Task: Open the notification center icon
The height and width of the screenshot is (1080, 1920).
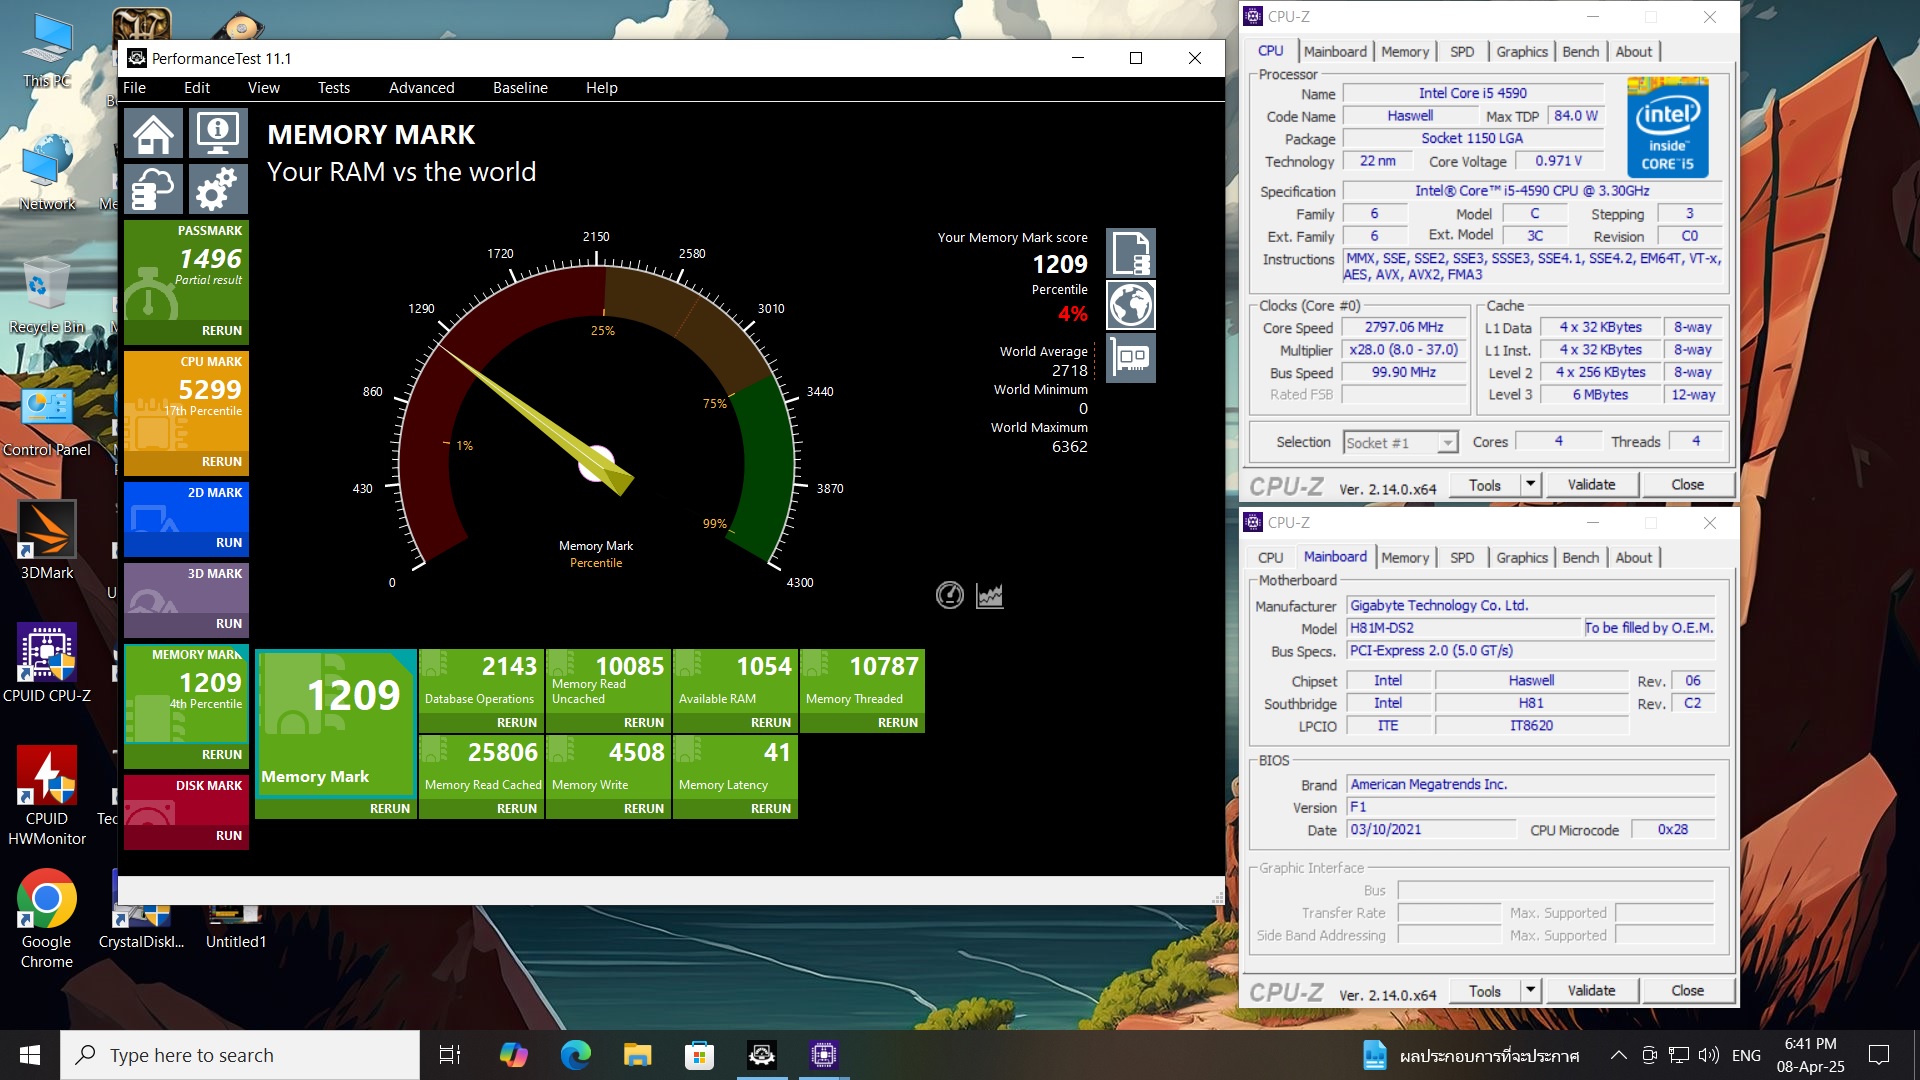Action: pyautogui.click(x=1879, y=1055)
